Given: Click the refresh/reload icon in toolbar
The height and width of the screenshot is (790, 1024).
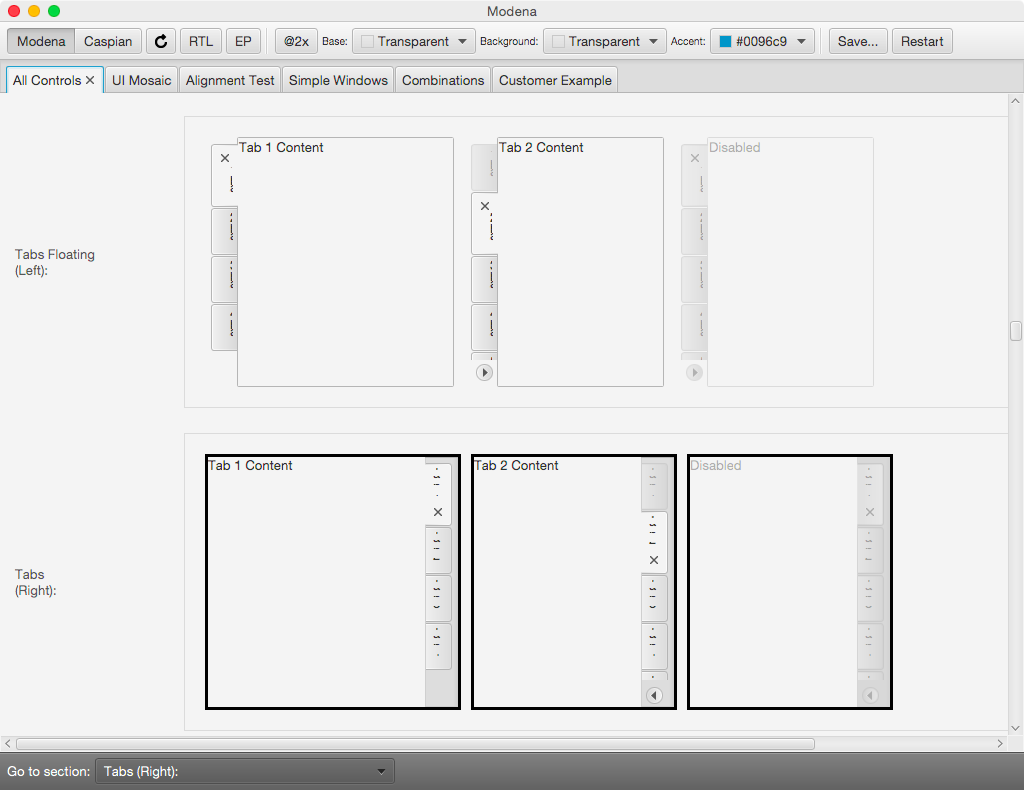Looking at the screenshot, I should (161, 41).
